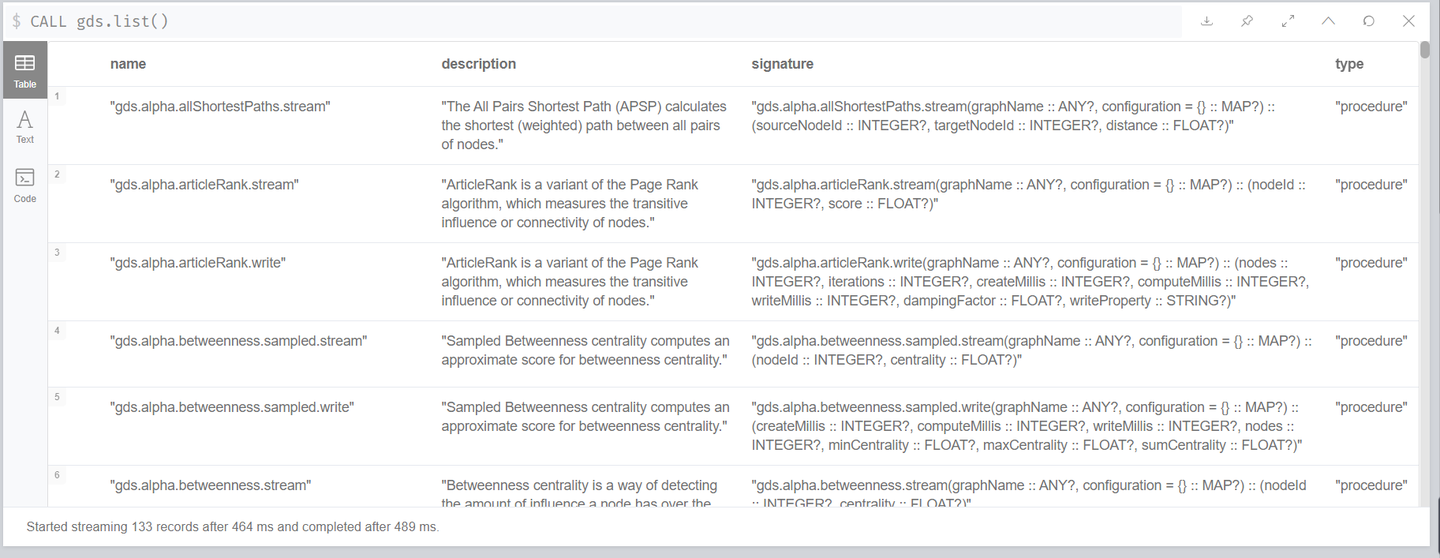Click the export results download icon
This screenshot has height=558, width=1440.
tap(1207, 21)
